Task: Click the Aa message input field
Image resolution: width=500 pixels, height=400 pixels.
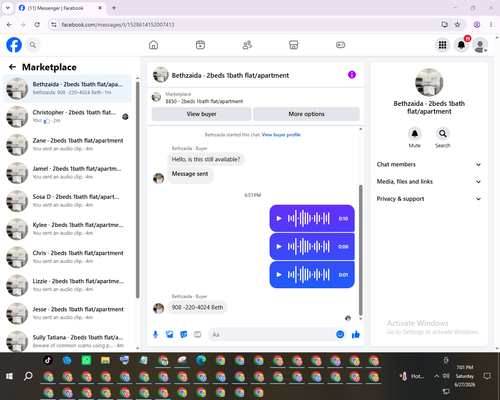Action: [272, 334]
